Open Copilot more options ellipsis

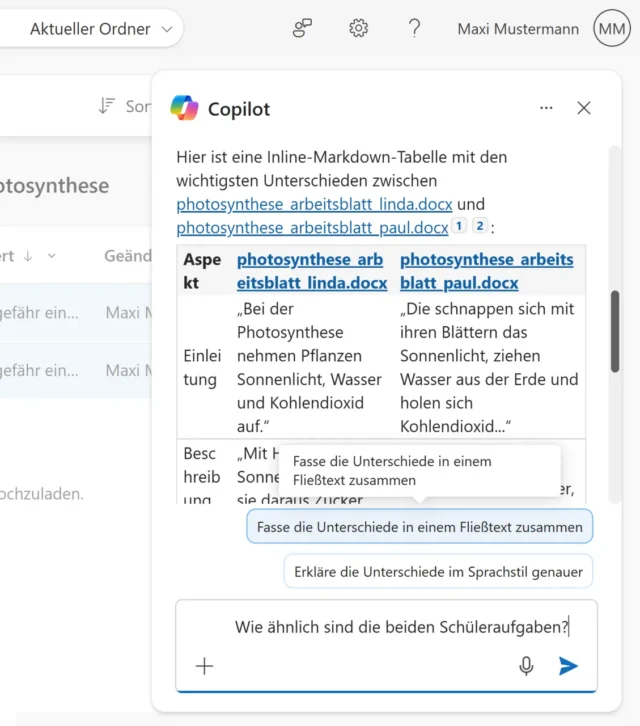click(546, 108)
